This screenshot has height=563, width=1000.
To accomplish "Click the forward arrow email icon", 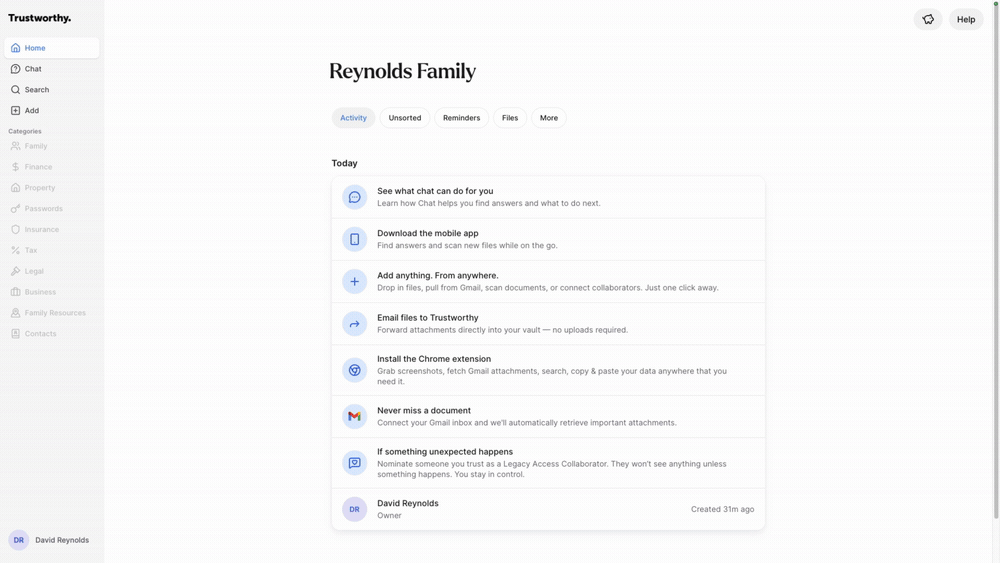I will 354,324.
